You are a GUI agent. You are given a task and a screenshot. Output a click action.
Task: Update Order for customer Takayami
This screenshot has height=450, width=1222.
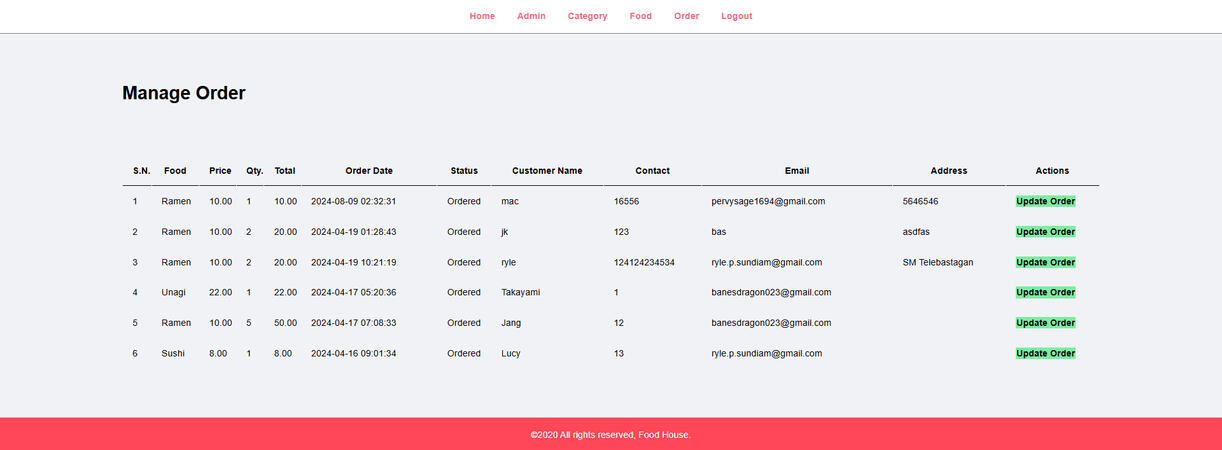click(x=1045, y=293)
